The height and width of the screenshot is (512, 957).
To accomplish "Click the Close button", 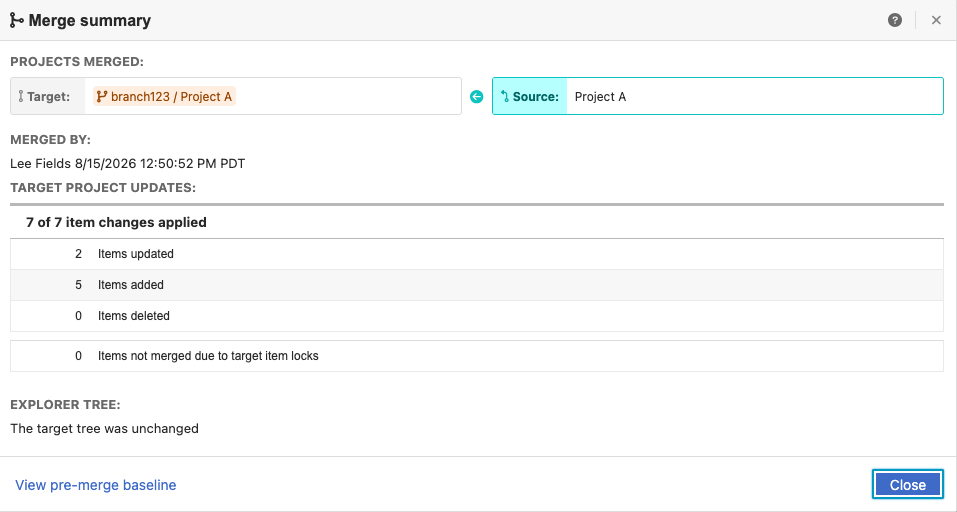I will (x=908, y=485).
